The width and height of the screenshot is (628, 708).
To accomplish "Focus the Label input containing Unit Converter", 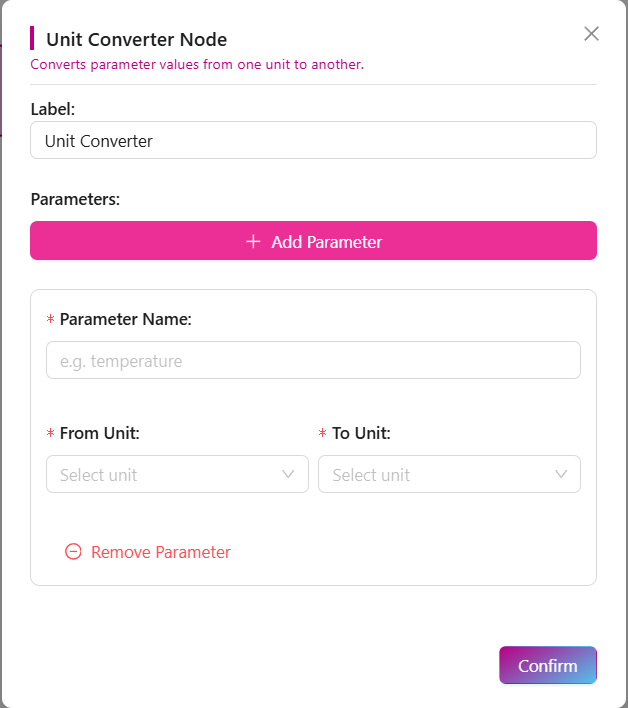I will (x=313, y=141).
